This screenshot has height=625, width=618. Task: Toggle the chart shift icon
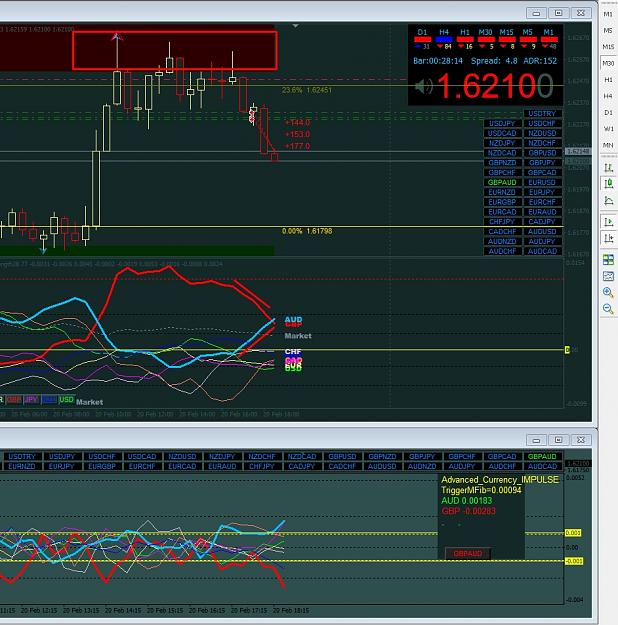coord(608,238)
